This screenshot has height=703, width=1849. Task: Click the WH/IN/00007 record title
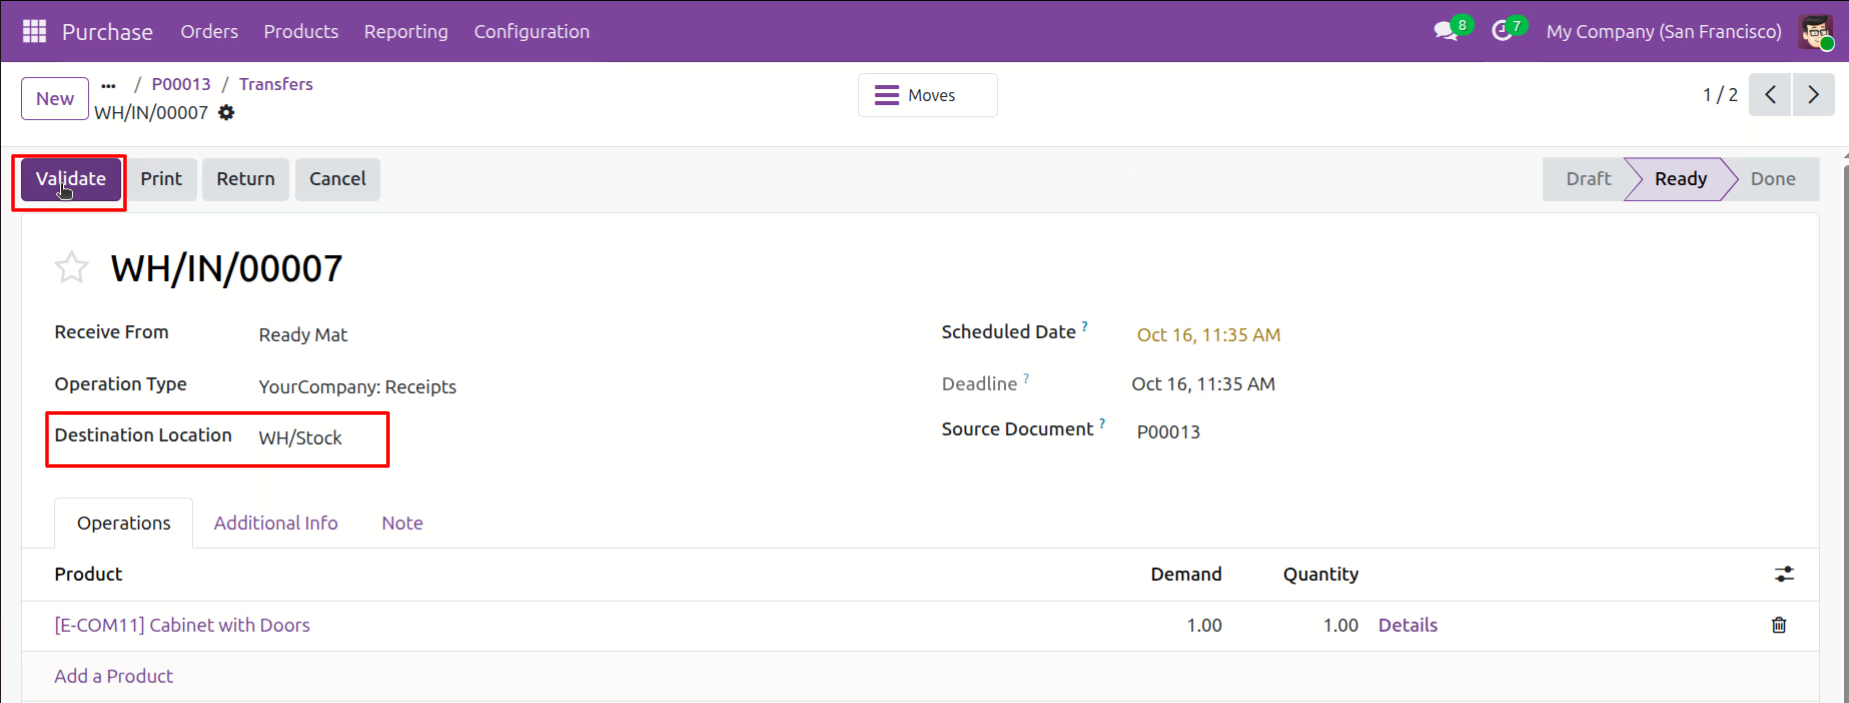coord(226,268)
